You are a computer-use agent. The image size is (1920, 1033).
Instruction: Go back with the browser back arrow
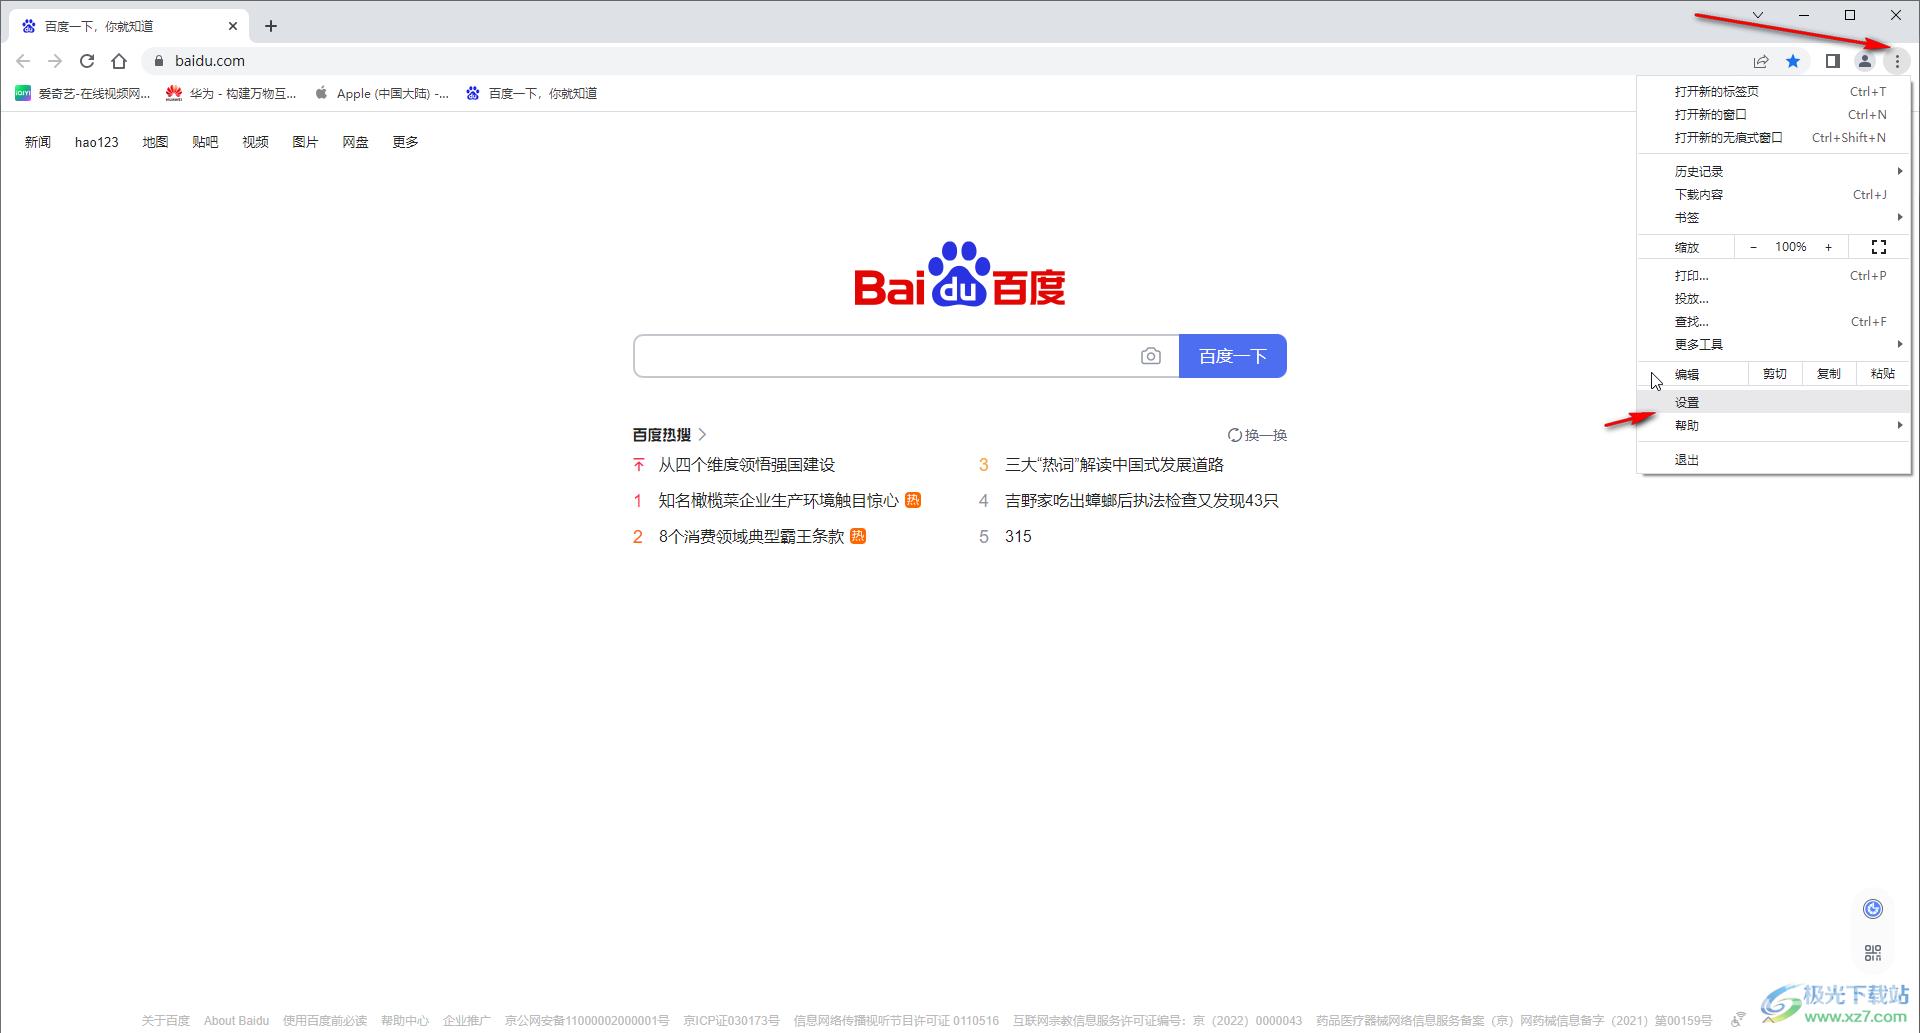point(23,61)
